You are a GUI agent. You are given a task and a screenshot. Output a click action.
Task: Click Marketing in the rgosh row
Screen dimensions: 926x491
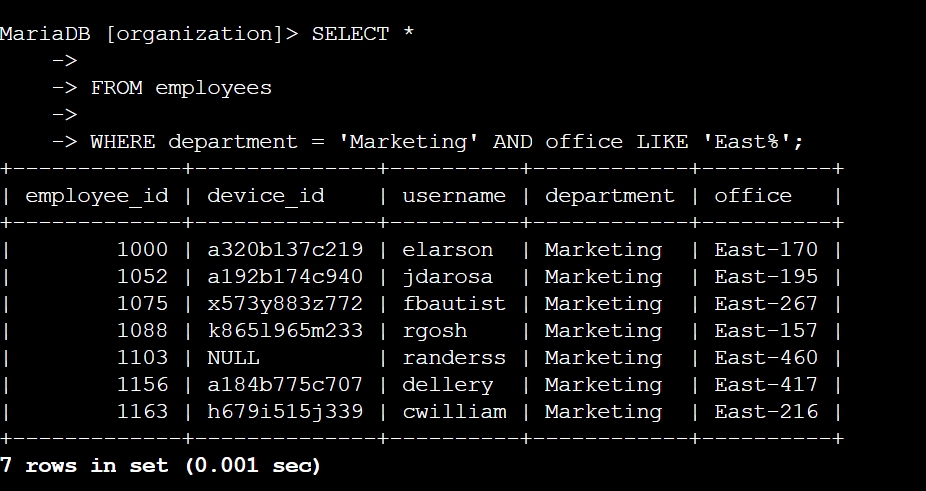603,331
